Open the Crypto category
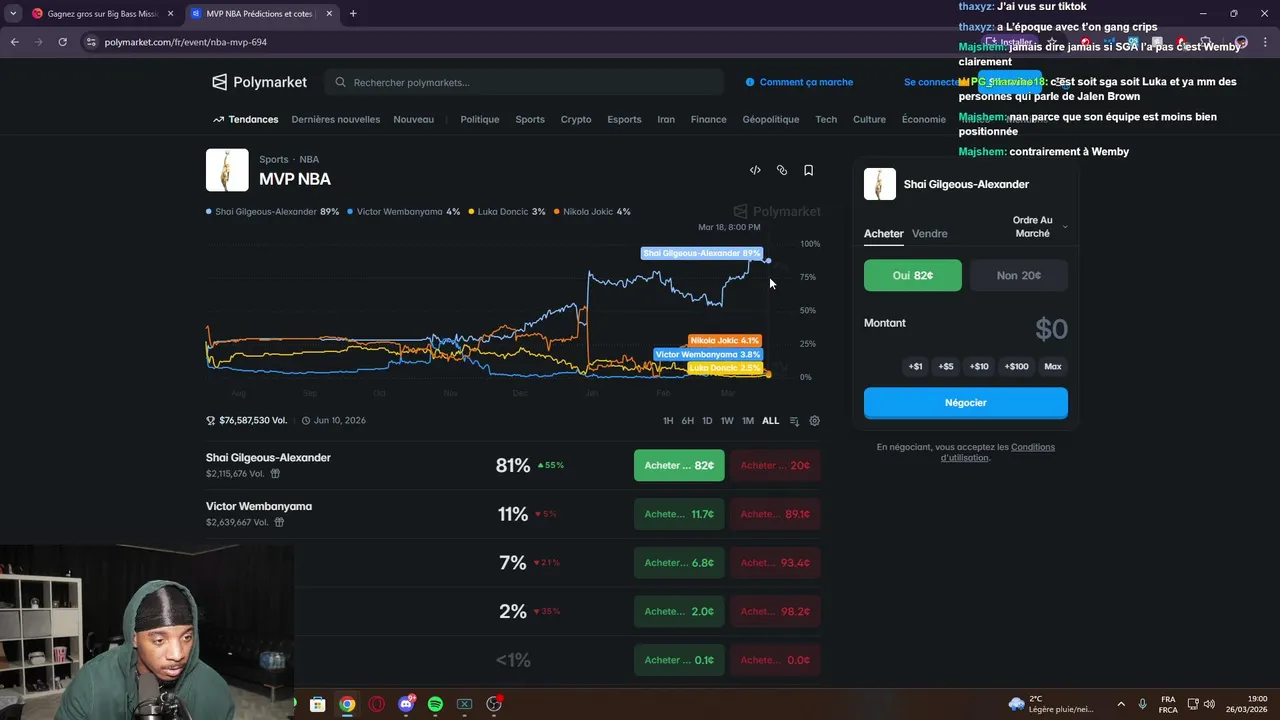 click(x=576, y=119)
